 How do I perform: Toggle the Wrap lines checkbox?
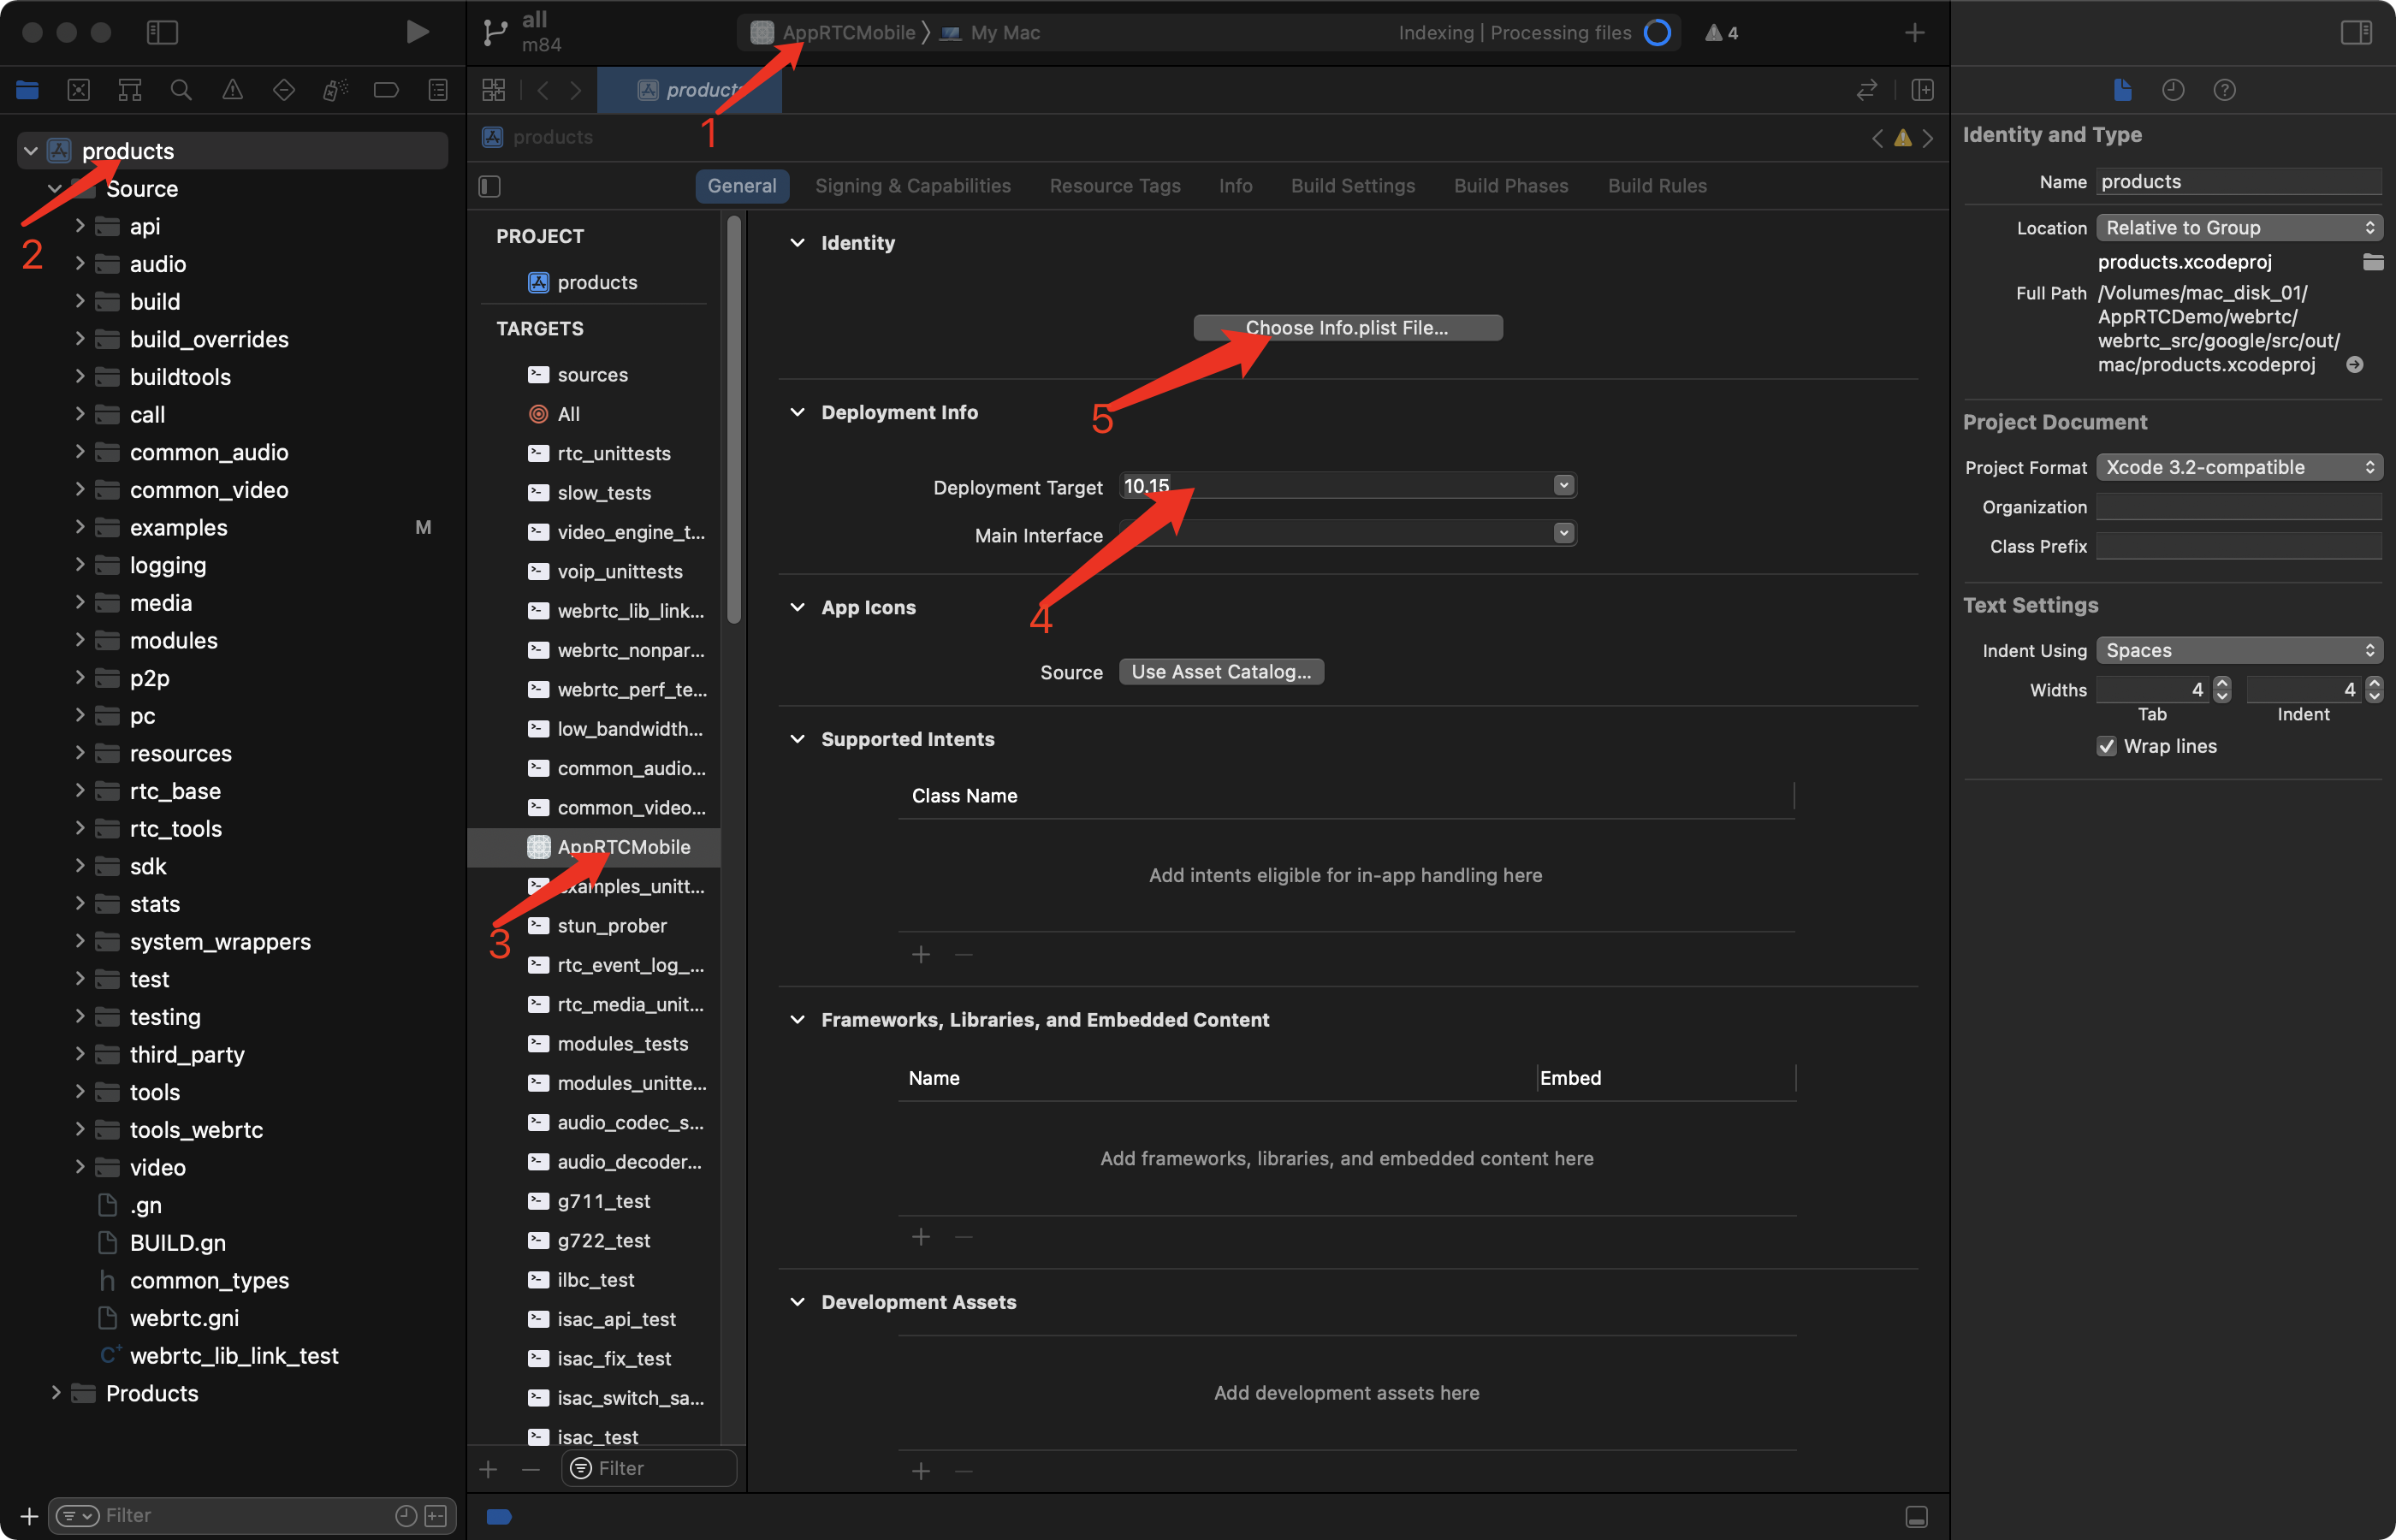pos(2107,746)
